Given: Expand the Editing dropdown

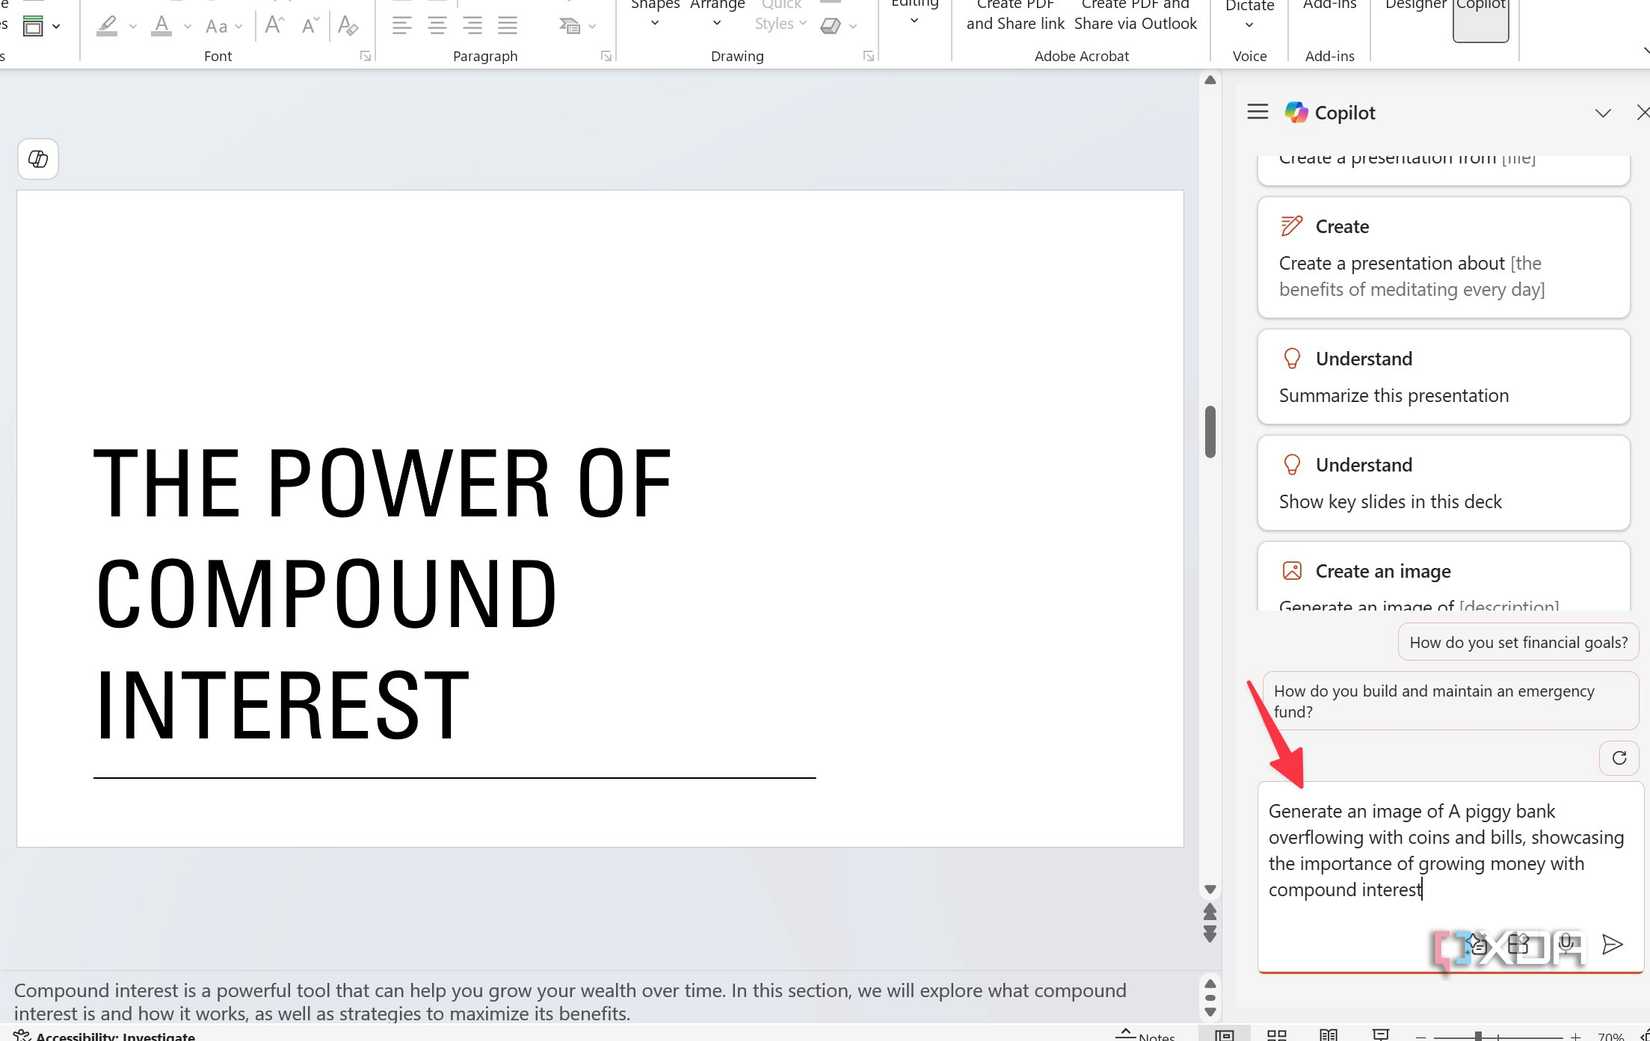Looking at the screenshot, I should [x=915, y=12].
